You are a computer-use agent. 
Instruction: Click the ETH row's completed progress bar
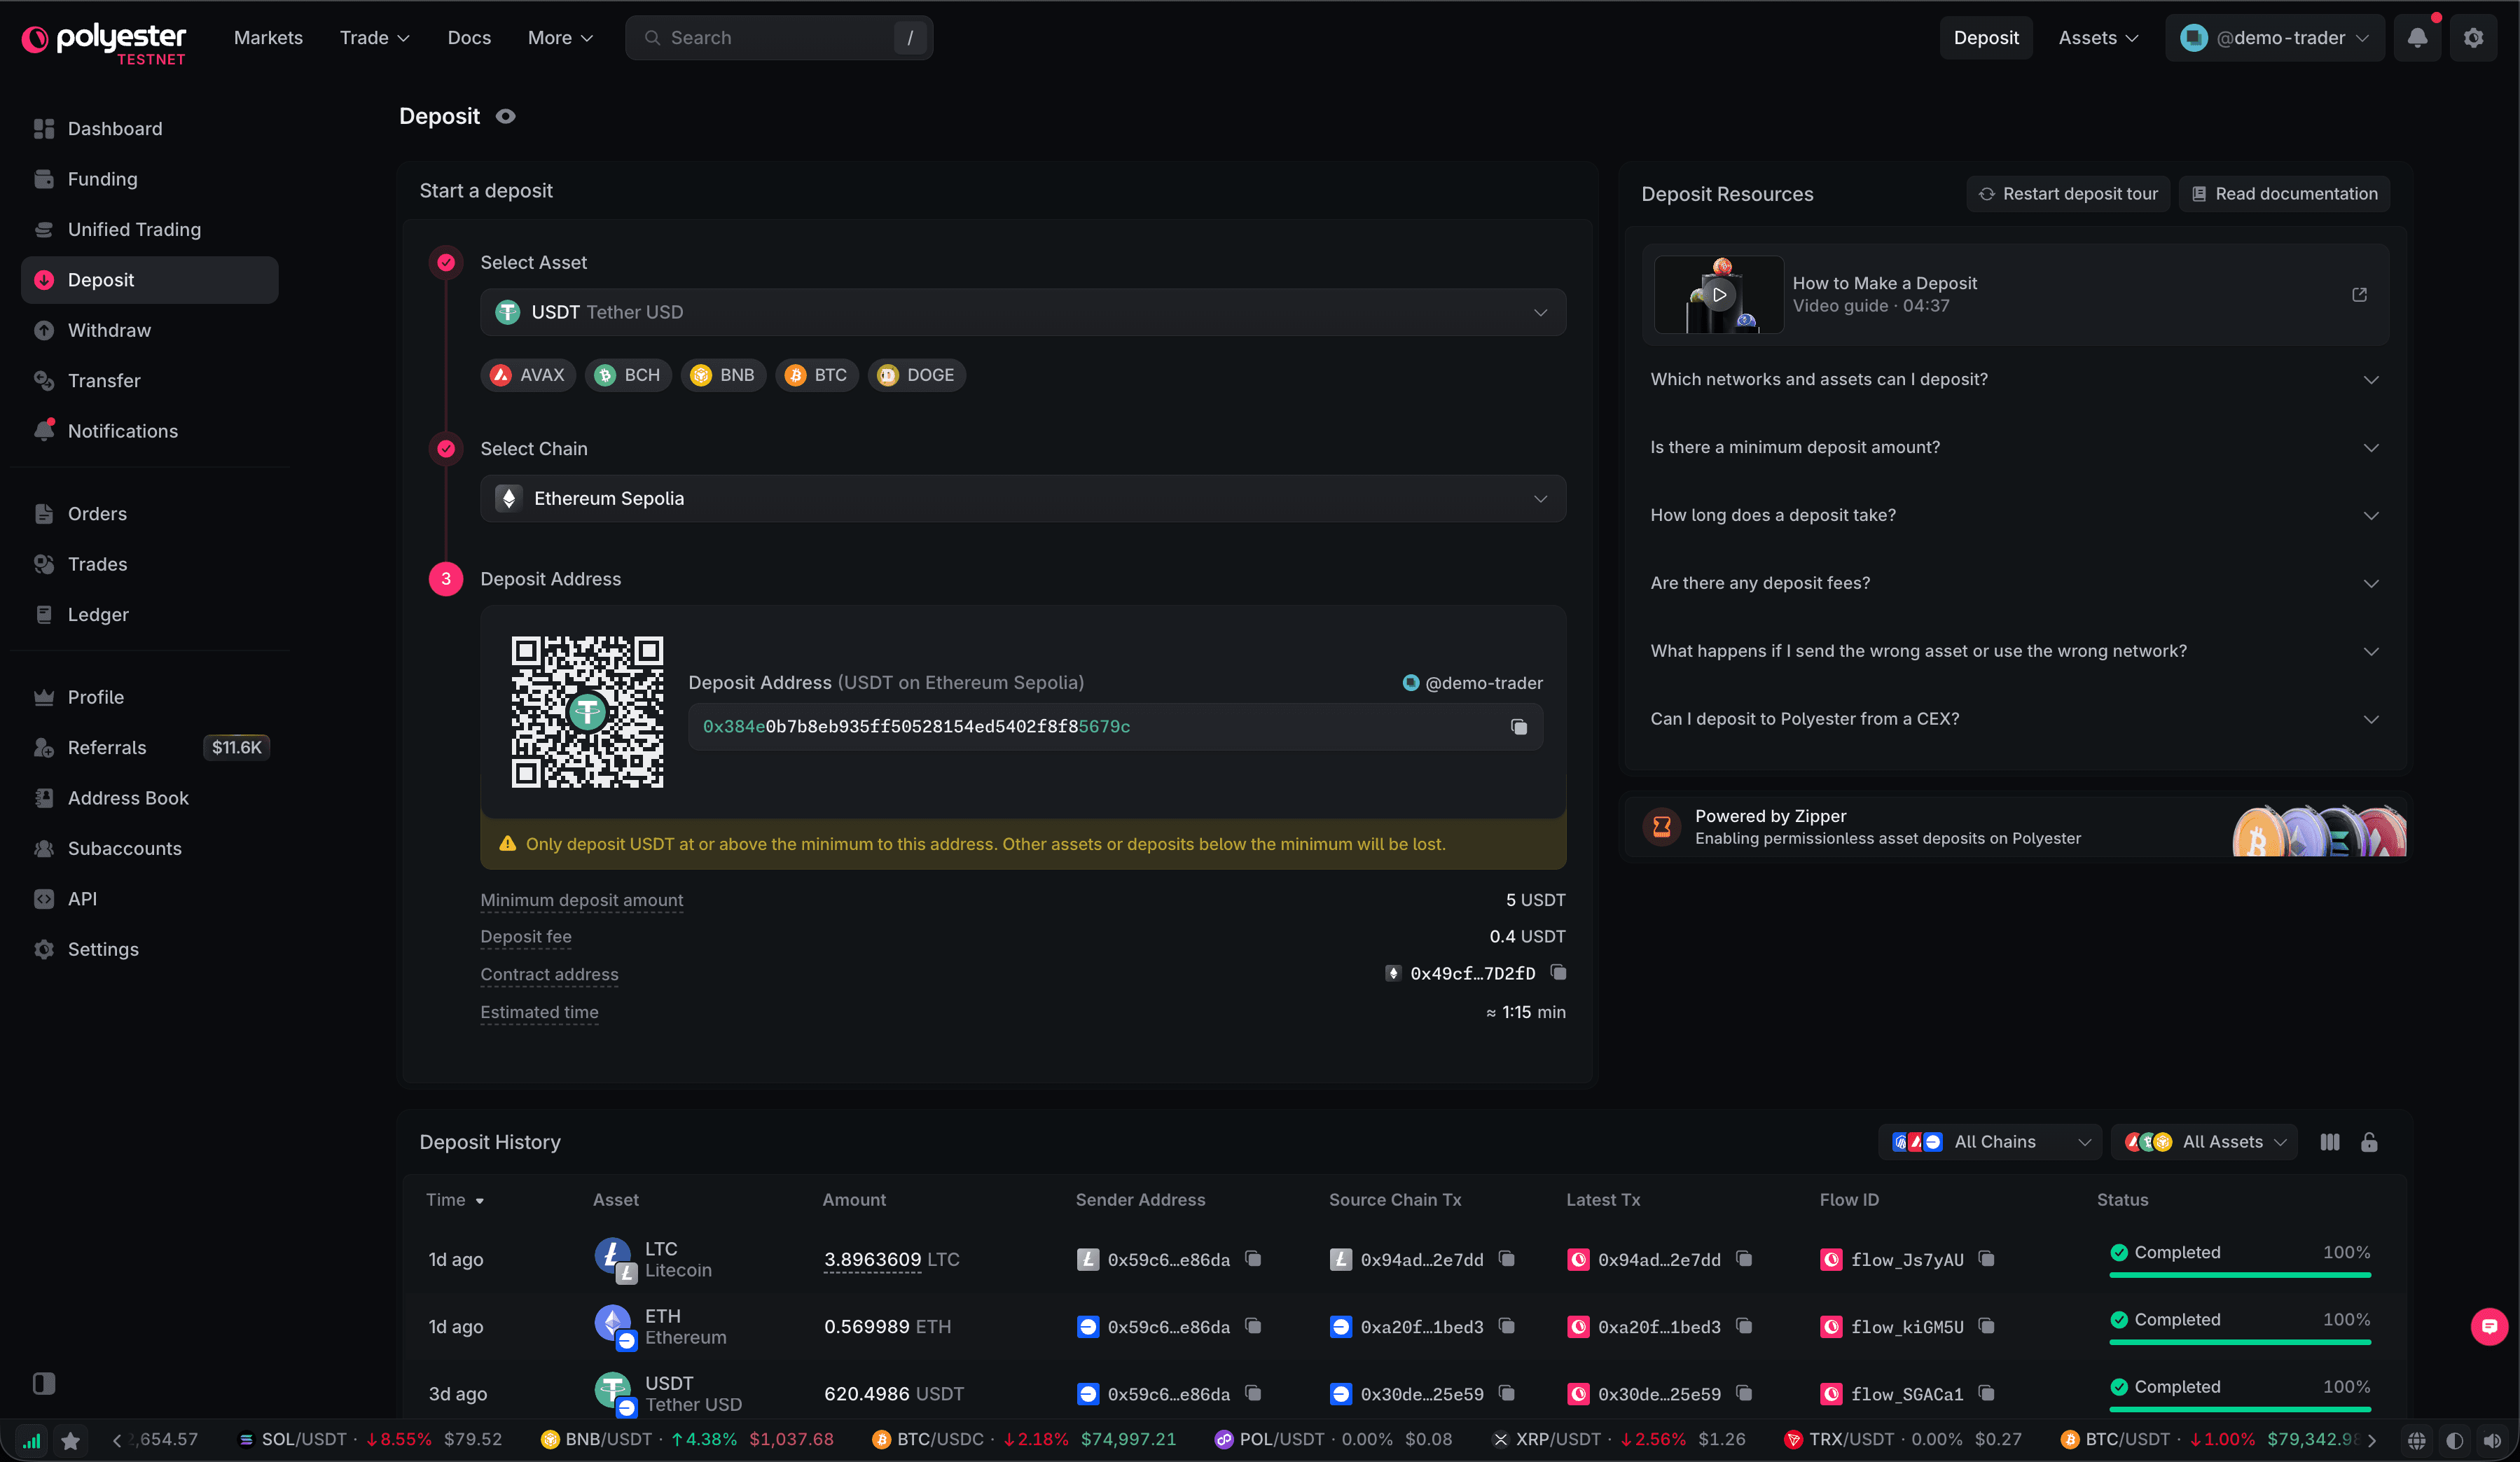2240,1342
